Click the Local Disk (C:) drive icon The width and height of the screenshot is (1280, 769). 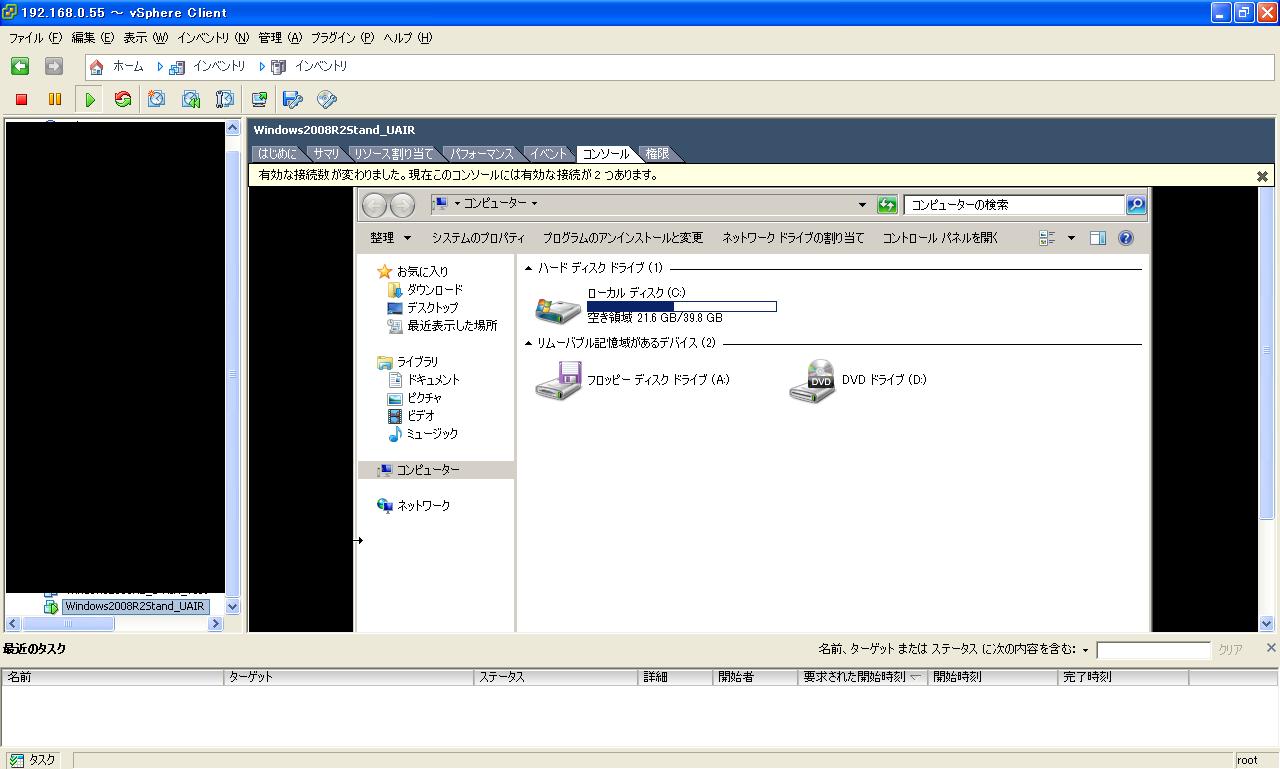[558, 309]
